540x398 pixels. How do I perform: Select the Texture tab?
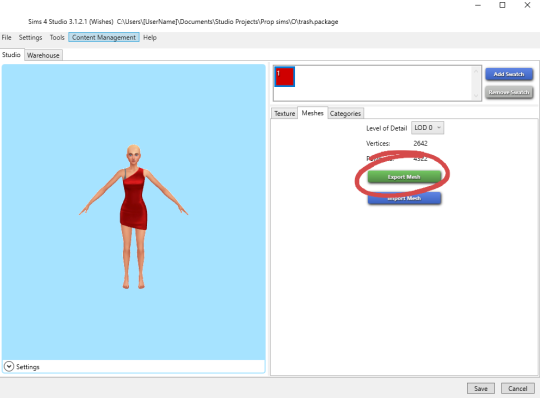(x=284, y=113)
